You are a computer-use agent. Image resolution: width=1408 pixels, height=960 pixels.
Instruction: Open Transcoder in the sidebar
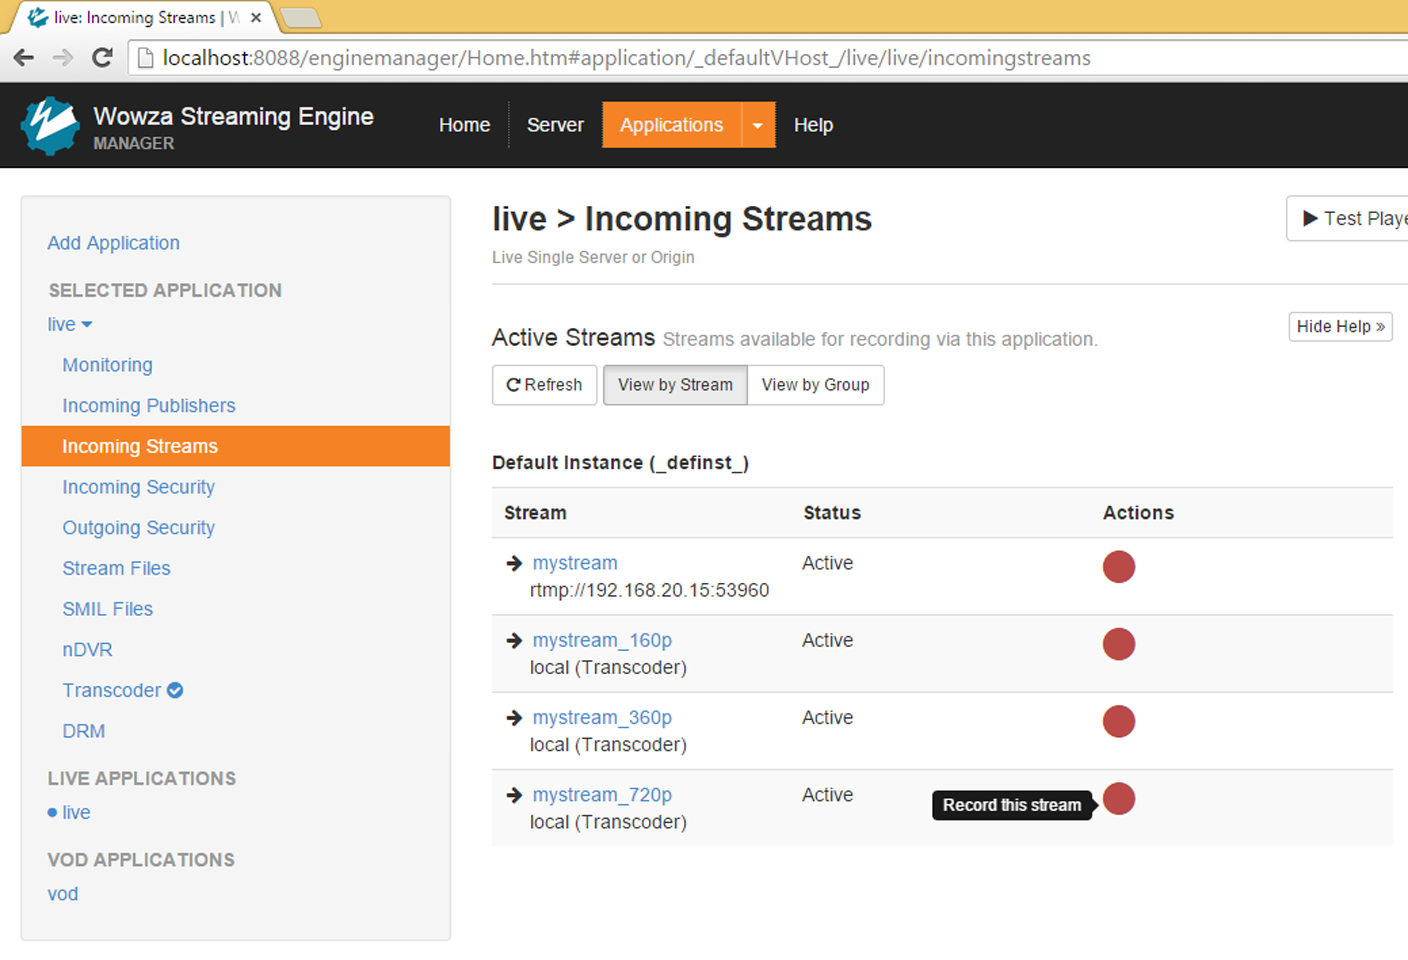click(x=111, y=690)
